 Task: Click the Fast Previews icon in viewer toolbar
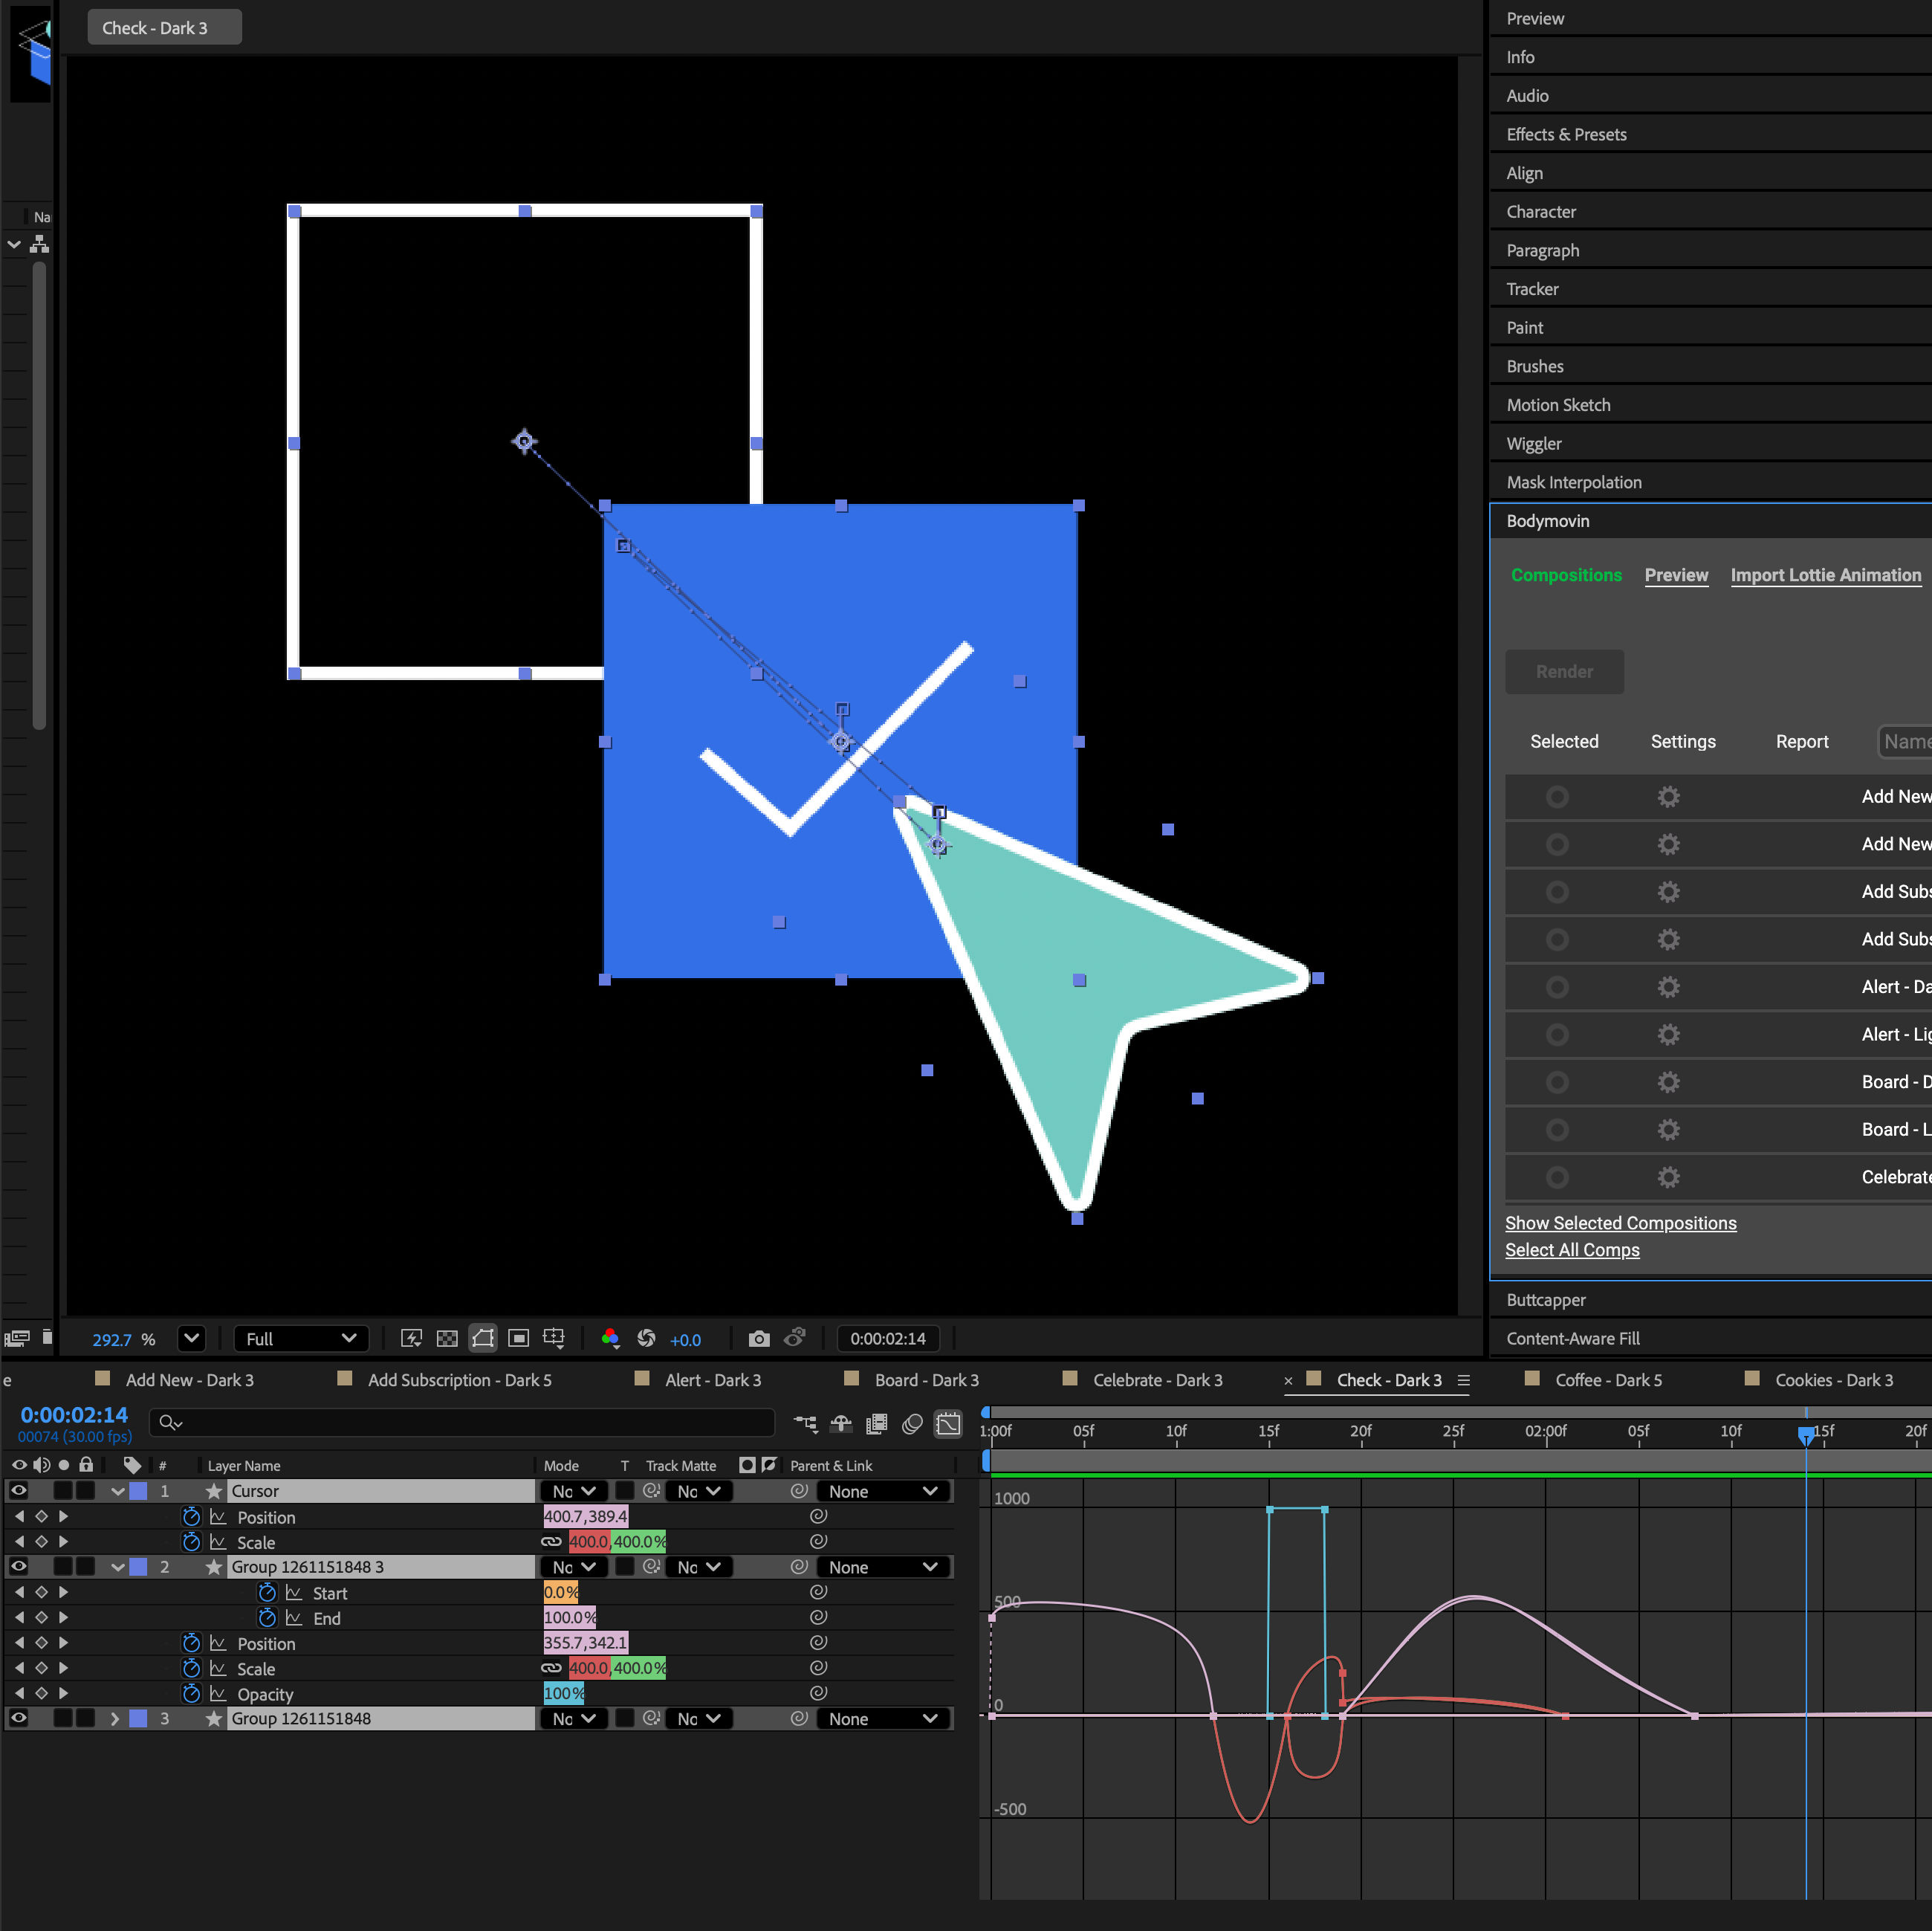(411, 1338)
